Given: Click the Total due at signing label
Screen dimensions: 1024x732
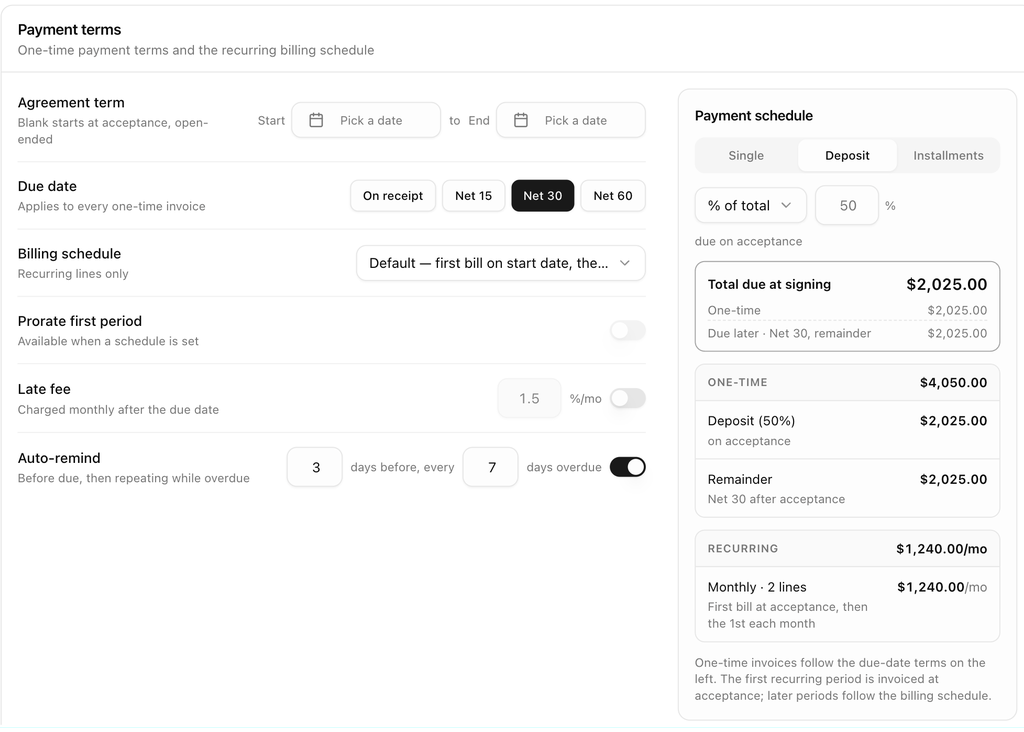Looking at the screenshot, I should [x=769, y=284].
